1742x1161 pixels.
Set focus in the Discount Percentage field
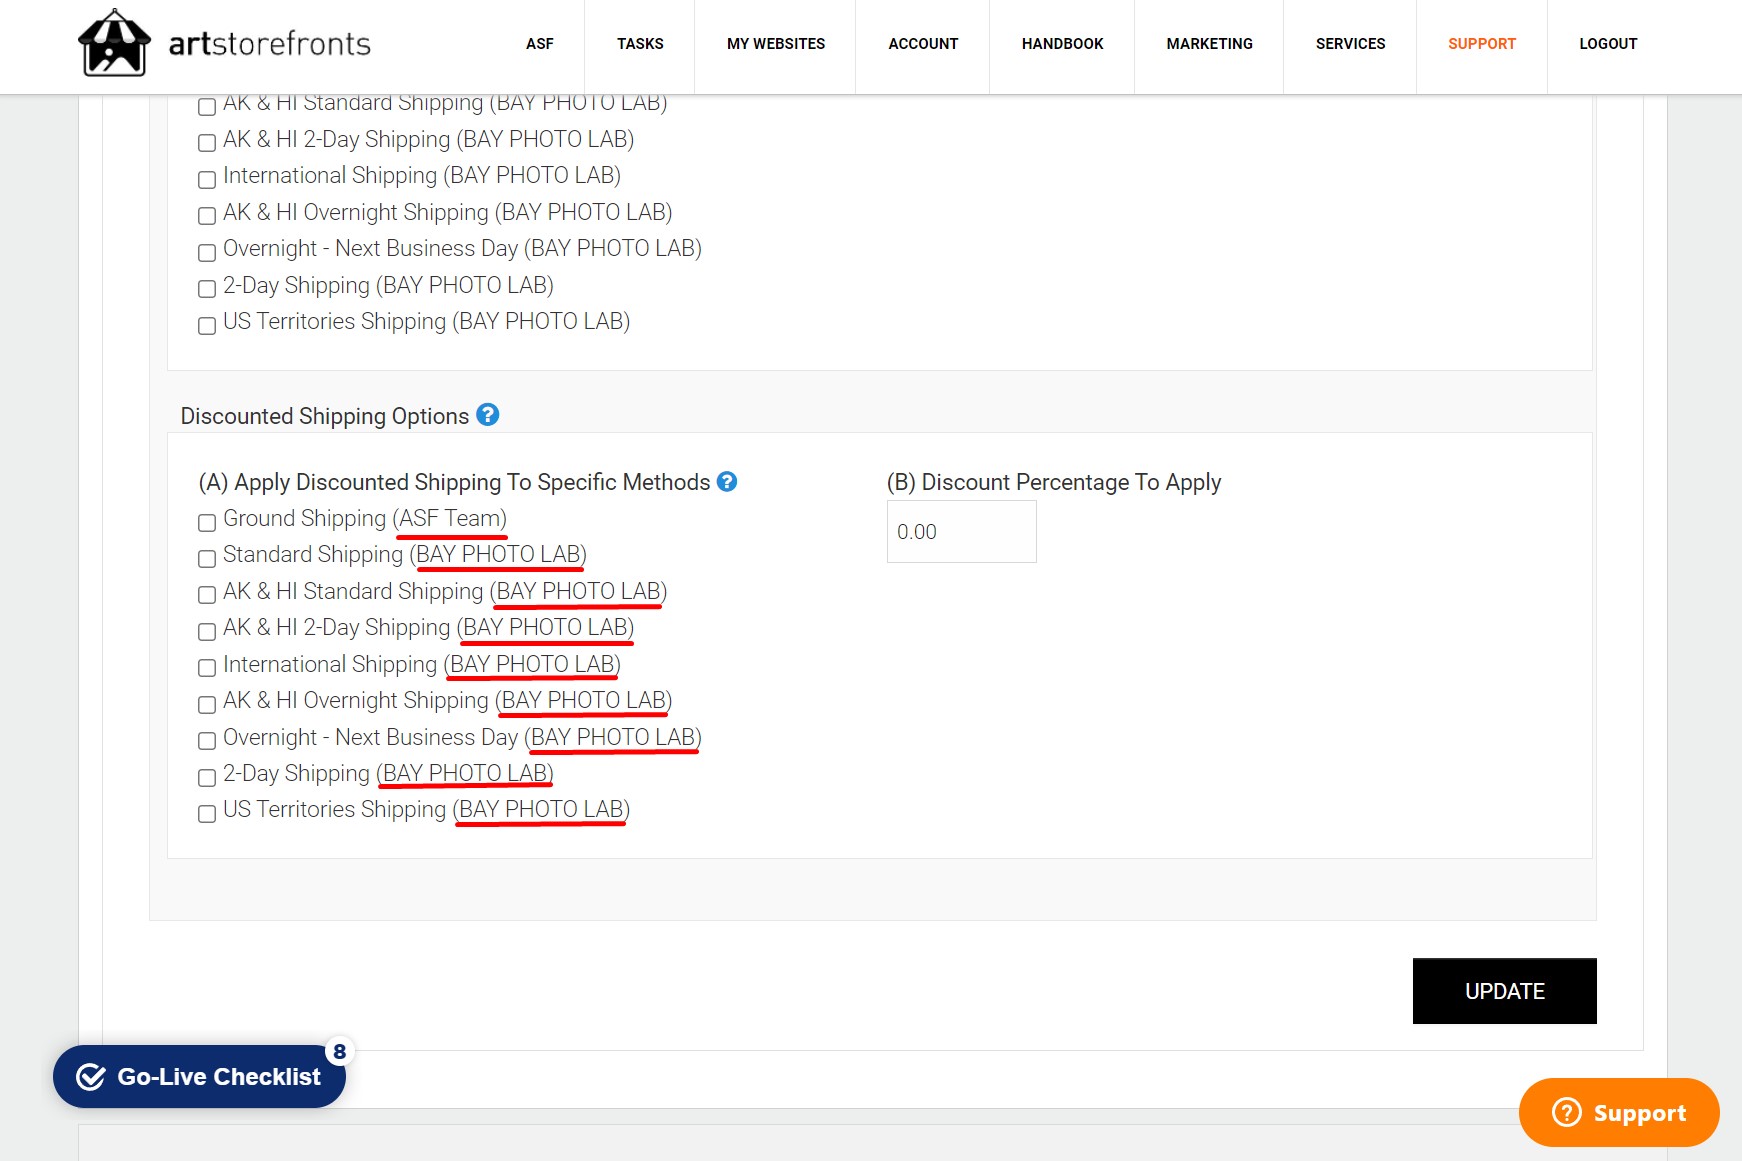[x=962, y=532]
